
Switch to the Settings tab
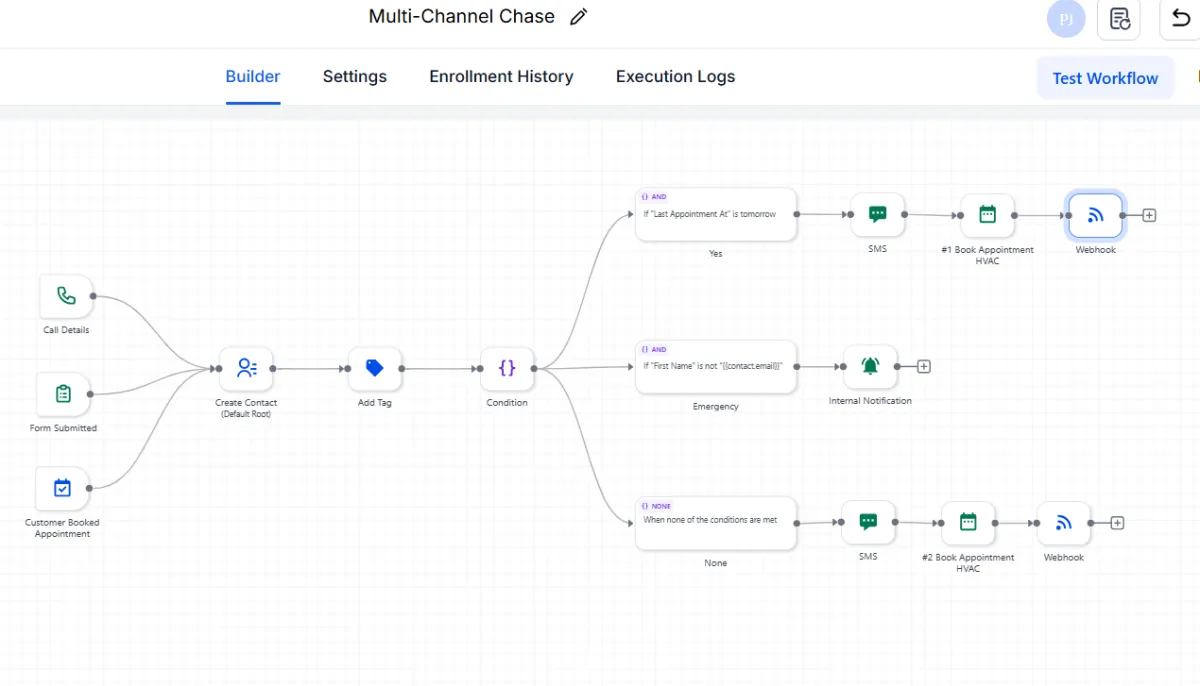click(354, 77)
